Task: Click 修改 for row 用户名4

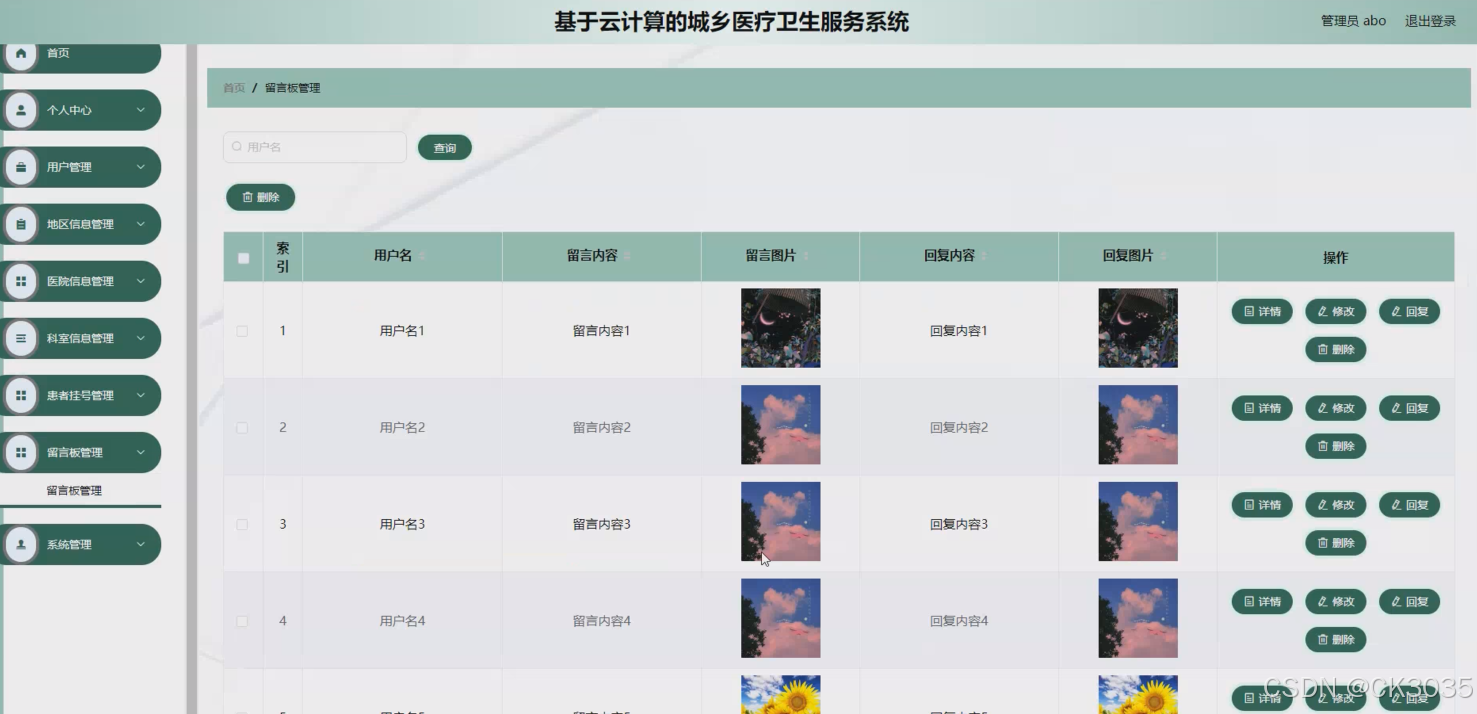Action: (x=1336, y=601)
